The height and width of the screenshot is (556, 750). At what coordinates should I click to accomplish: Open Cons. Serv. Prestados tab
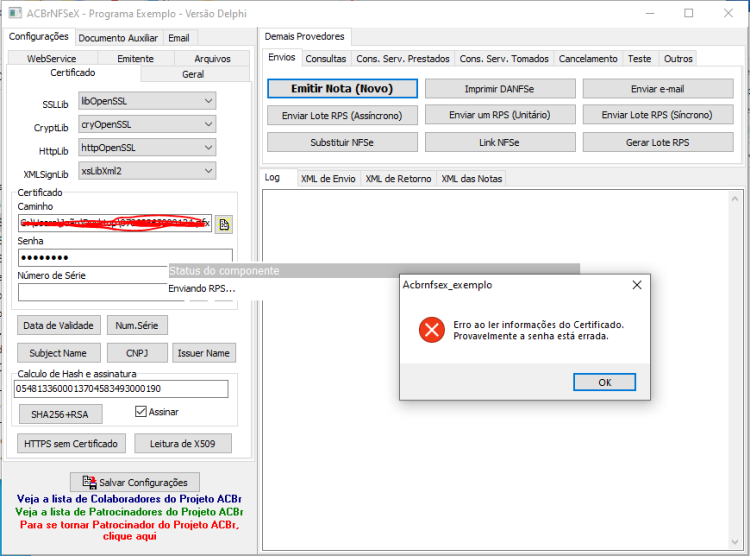(403, 58)
